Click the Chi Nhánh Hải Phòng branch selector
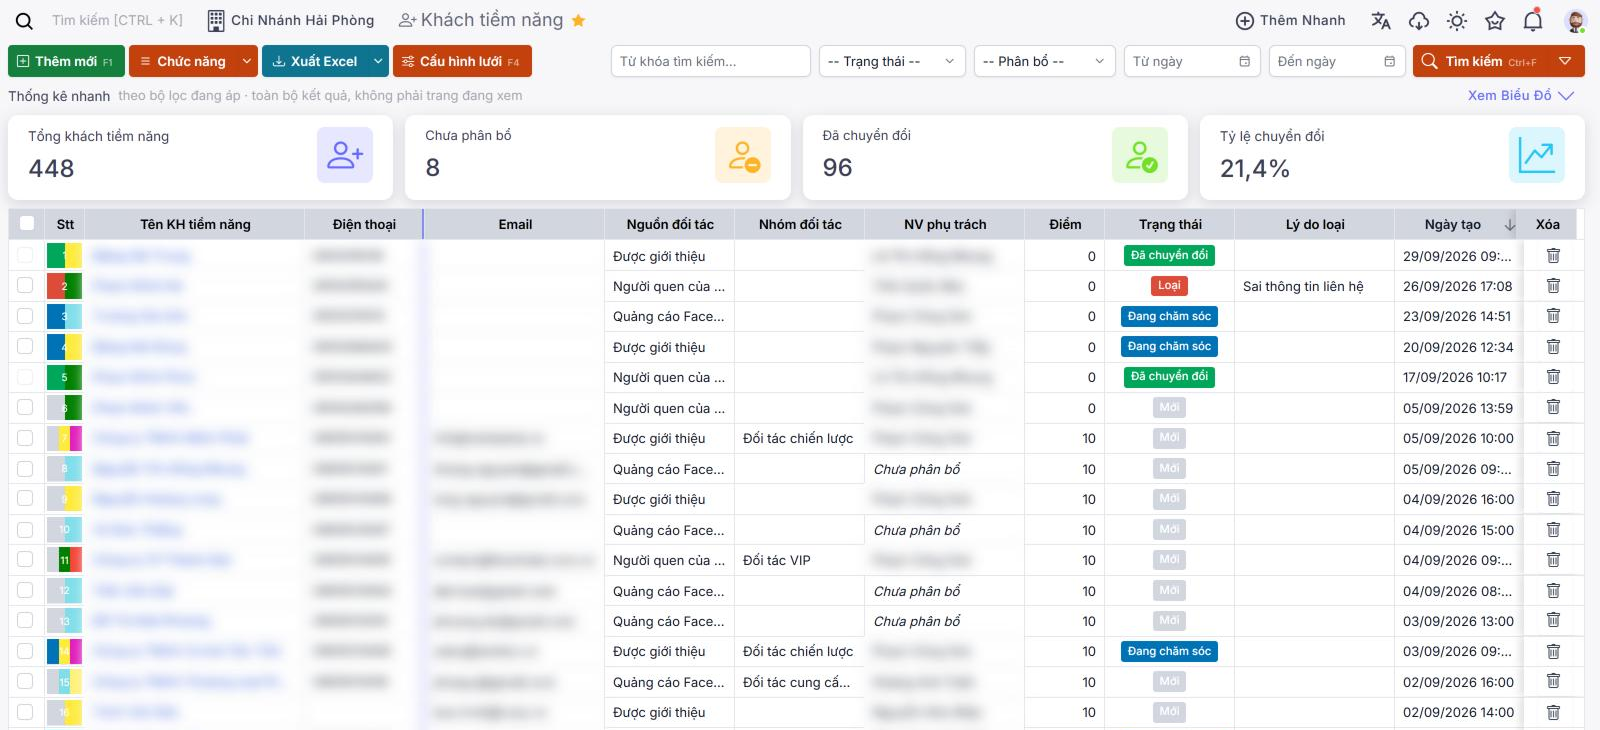 tap(290, 21)
